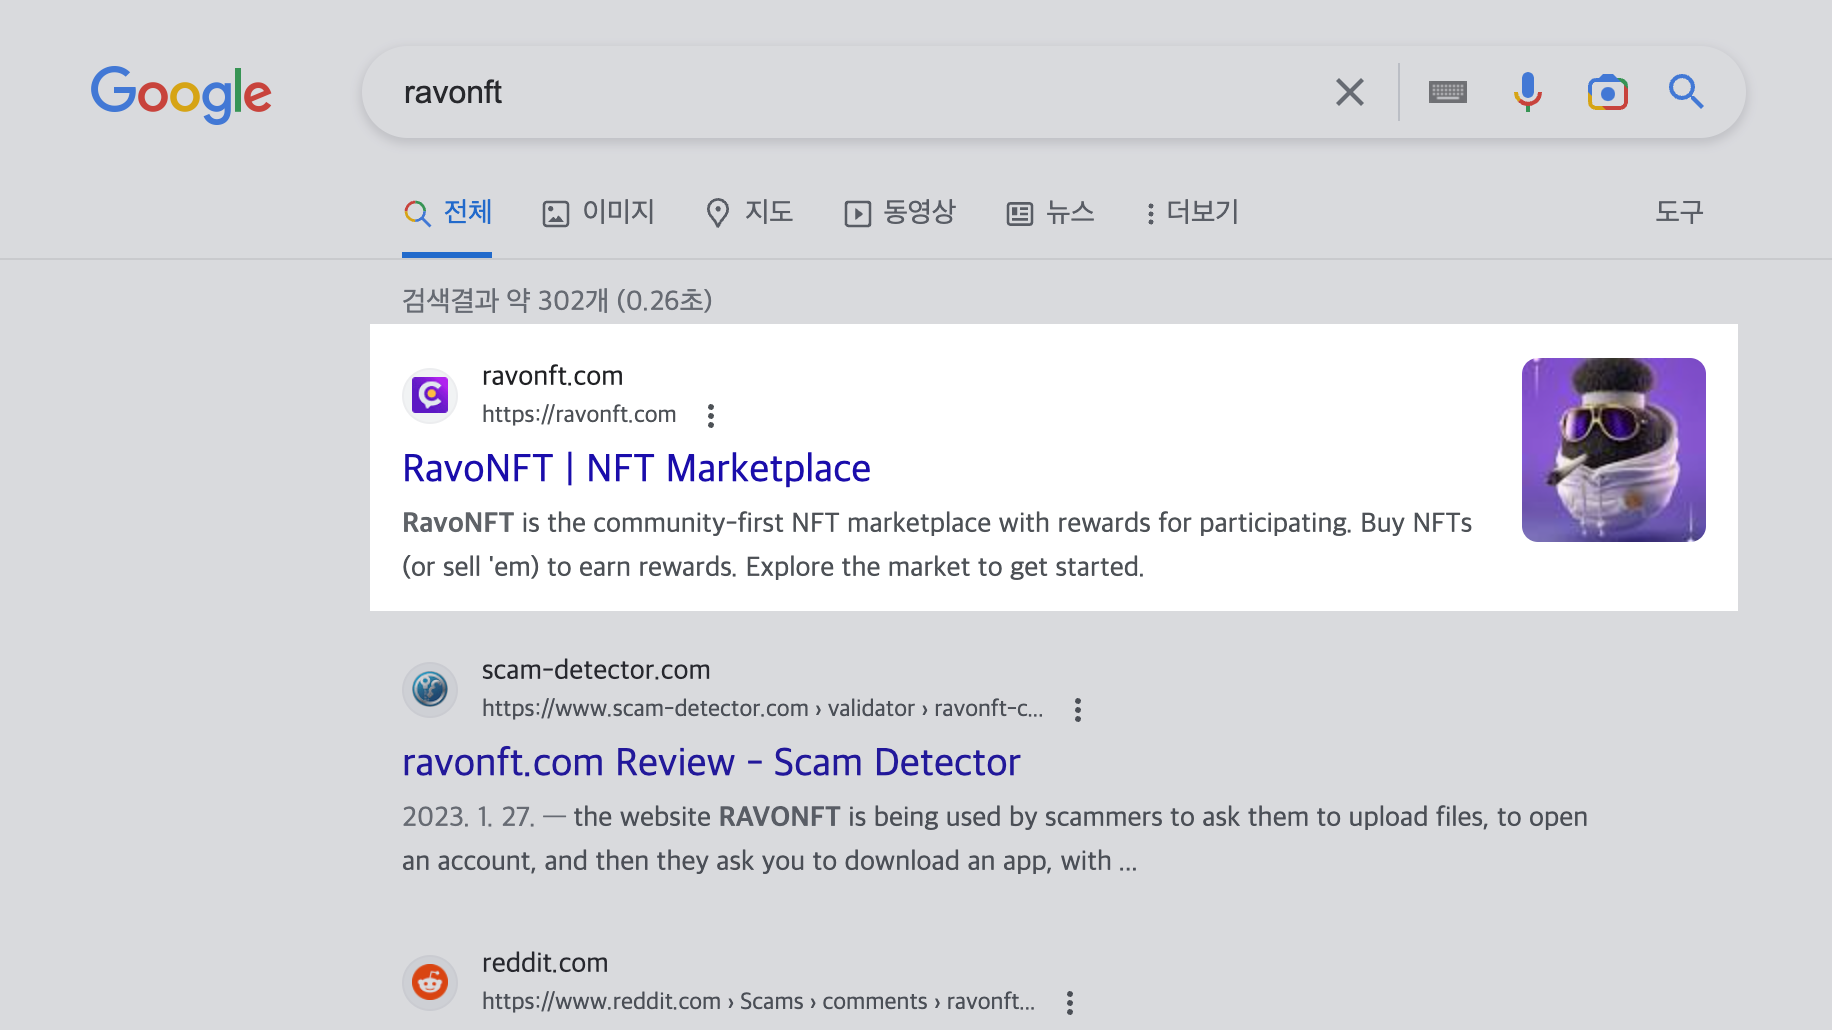Open the RavoNFT | NFT Marketplace link
Image resolution: width=1832 pixels, height=1030 pixels.
click(636, 468)
